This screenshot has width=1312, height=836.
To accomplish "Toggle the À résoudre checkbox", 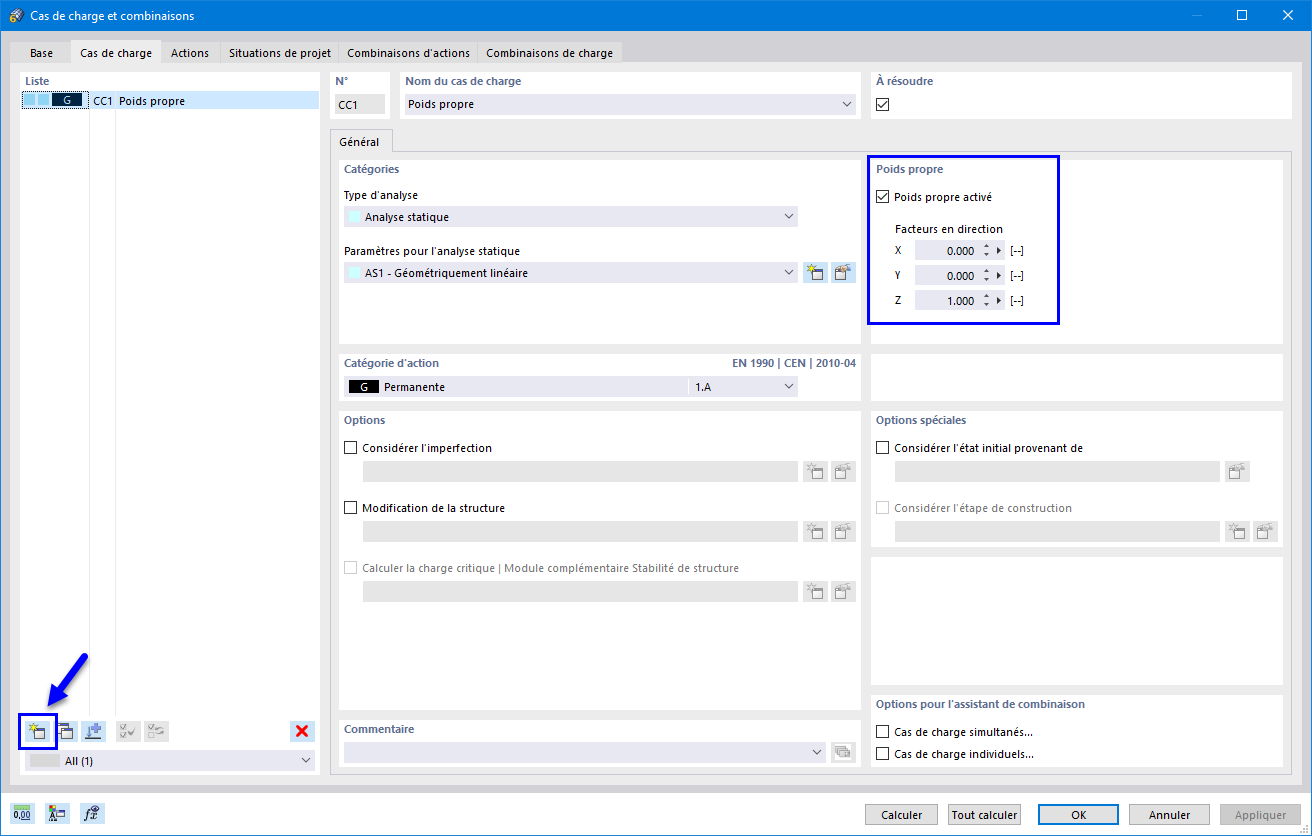I will coord(882,104).
